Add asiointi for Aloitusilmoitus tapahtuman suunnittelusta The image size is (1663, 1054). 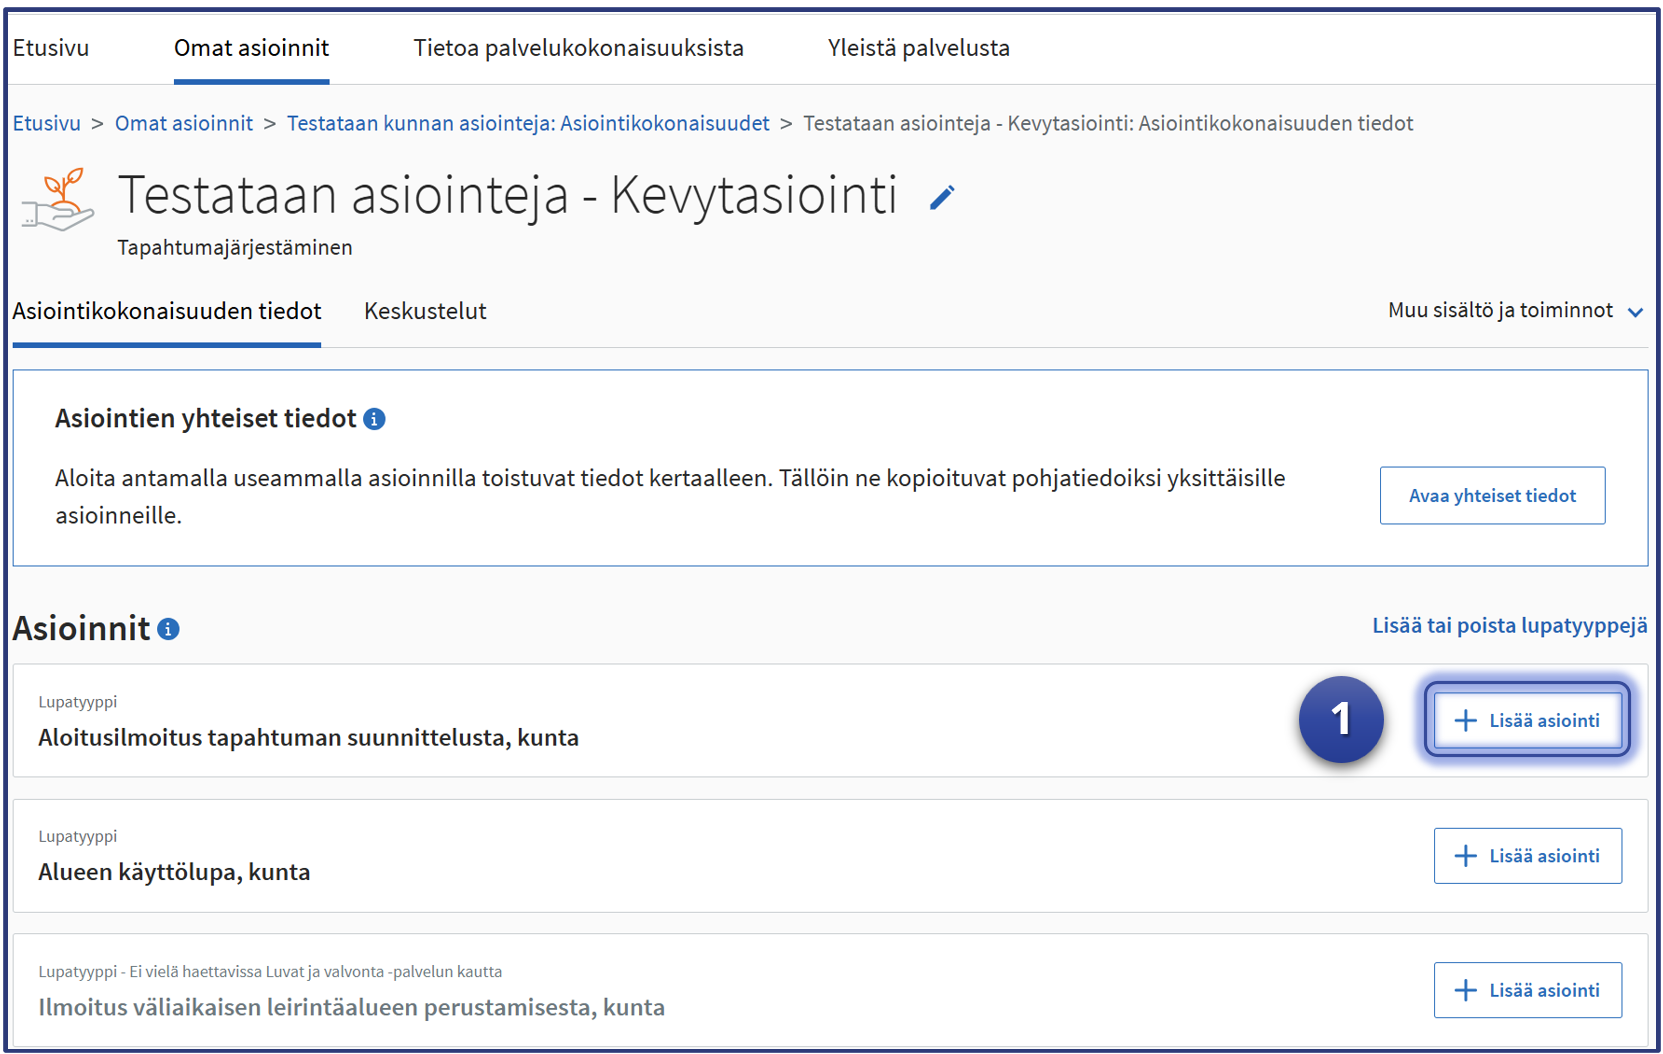pos(1527,720)
